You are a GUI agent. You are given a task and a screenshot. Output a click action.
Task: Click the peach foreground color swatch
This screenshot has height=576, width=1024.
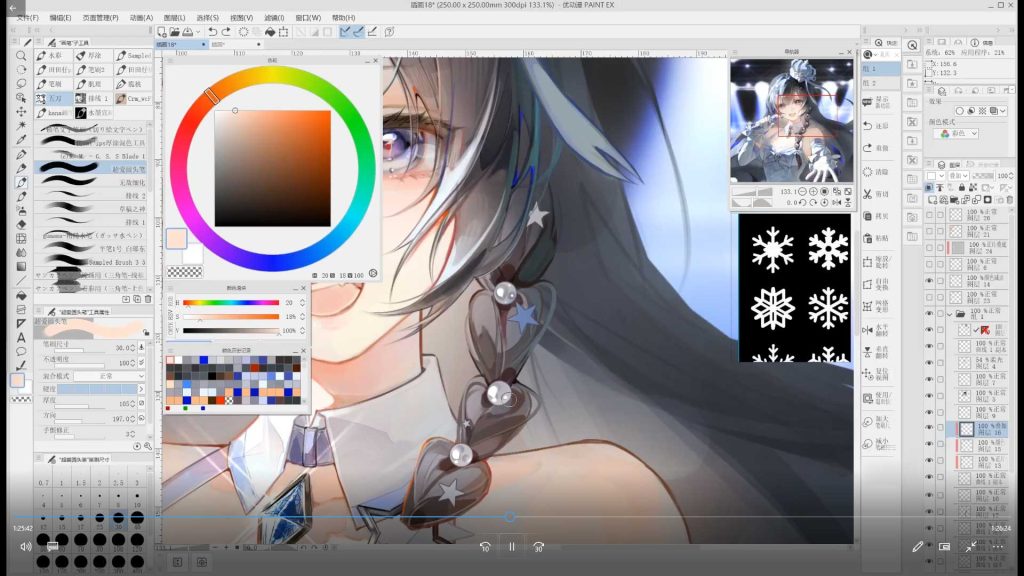point(176,239)
